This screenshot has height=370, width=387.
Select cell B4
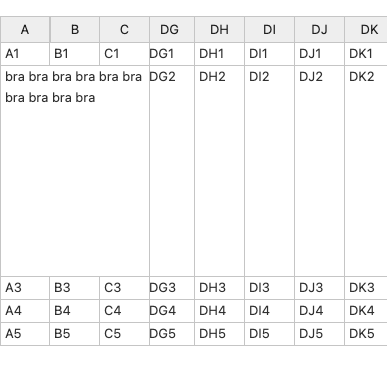tap(75, 311)
